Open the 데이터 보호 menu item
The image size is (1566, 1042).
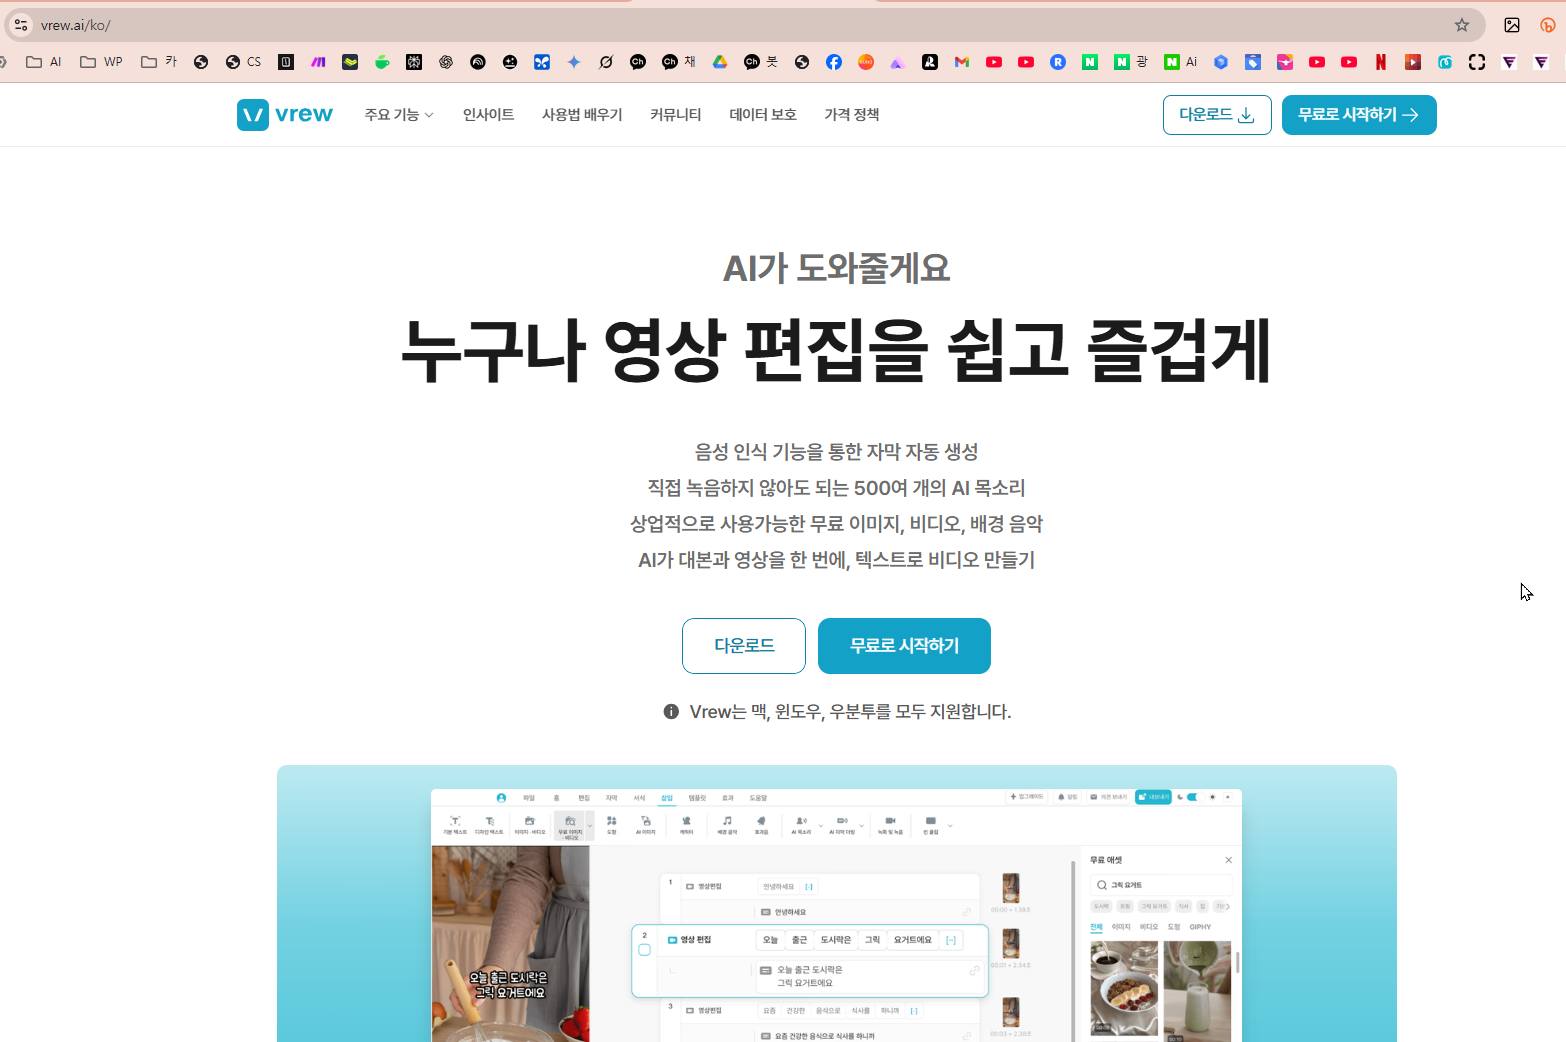763,115
